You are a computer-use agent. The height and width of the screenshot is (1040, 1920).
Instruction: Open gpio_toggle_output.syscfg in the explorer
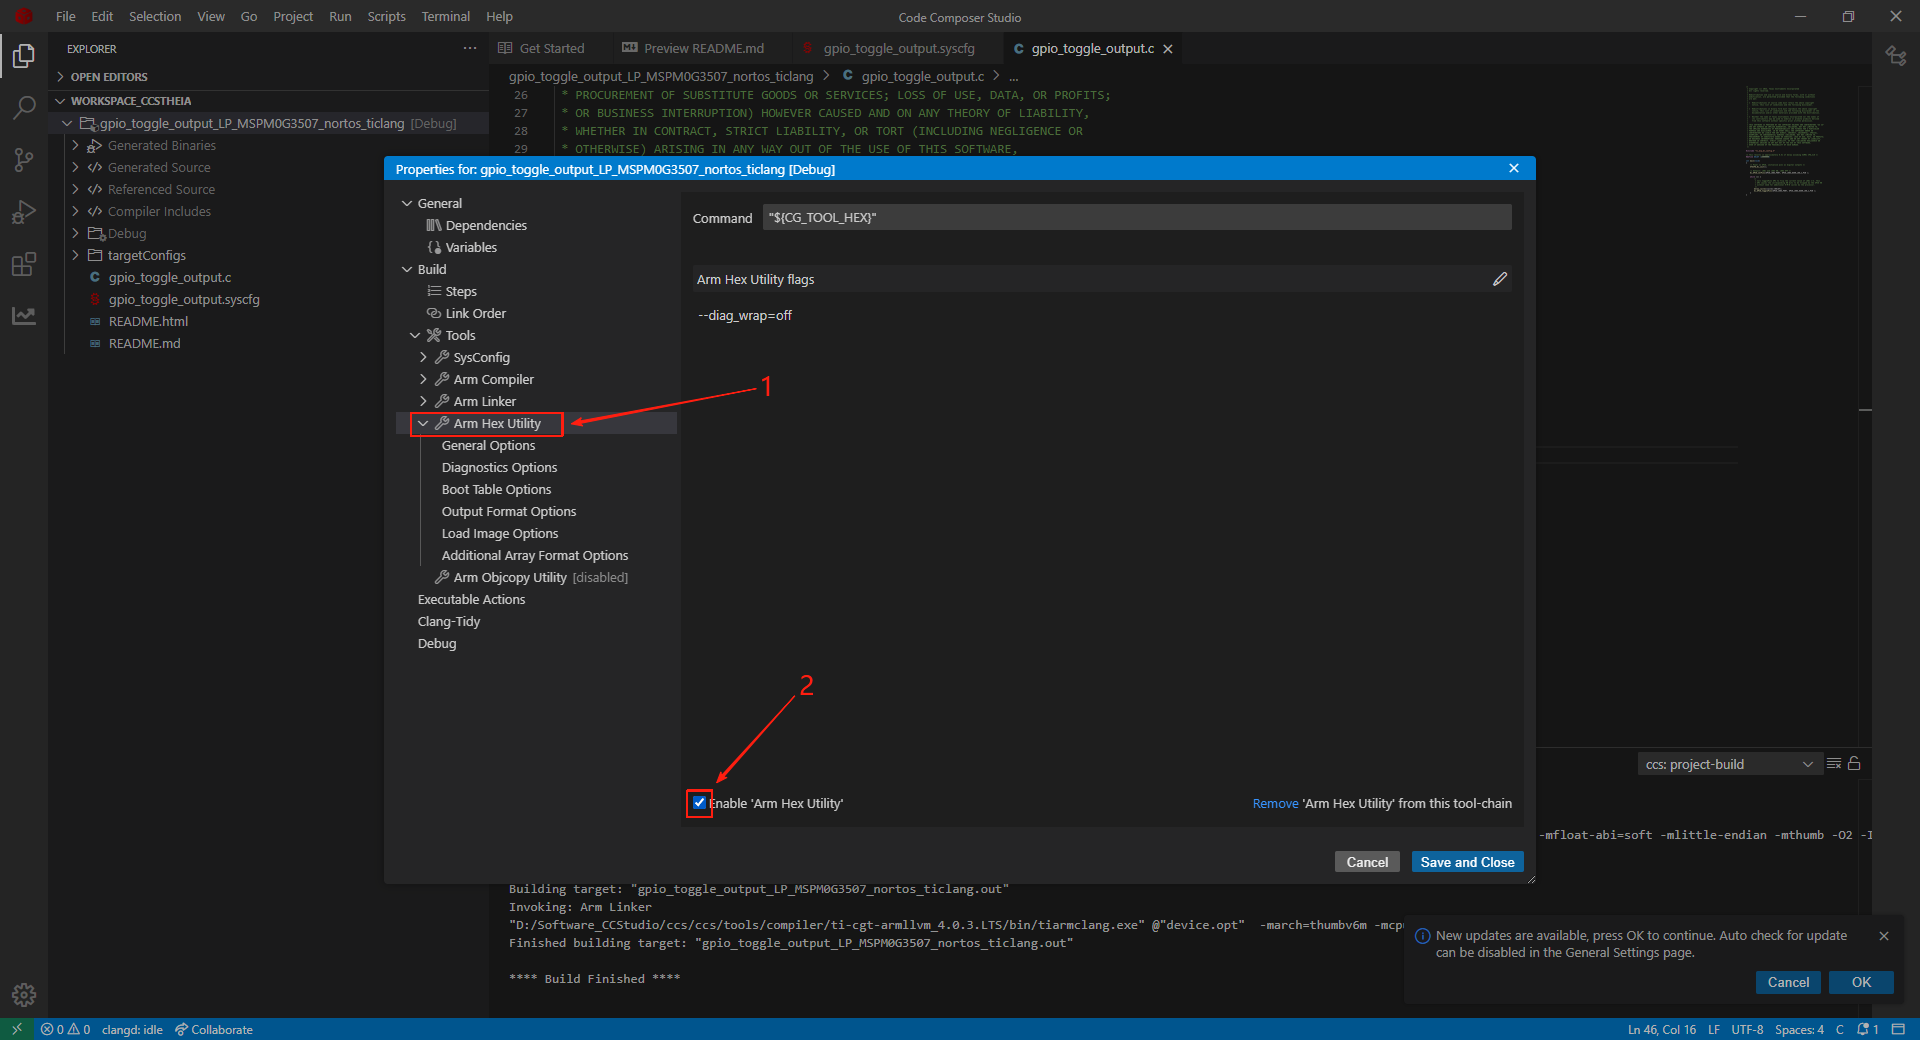click(x=184, y=299)
